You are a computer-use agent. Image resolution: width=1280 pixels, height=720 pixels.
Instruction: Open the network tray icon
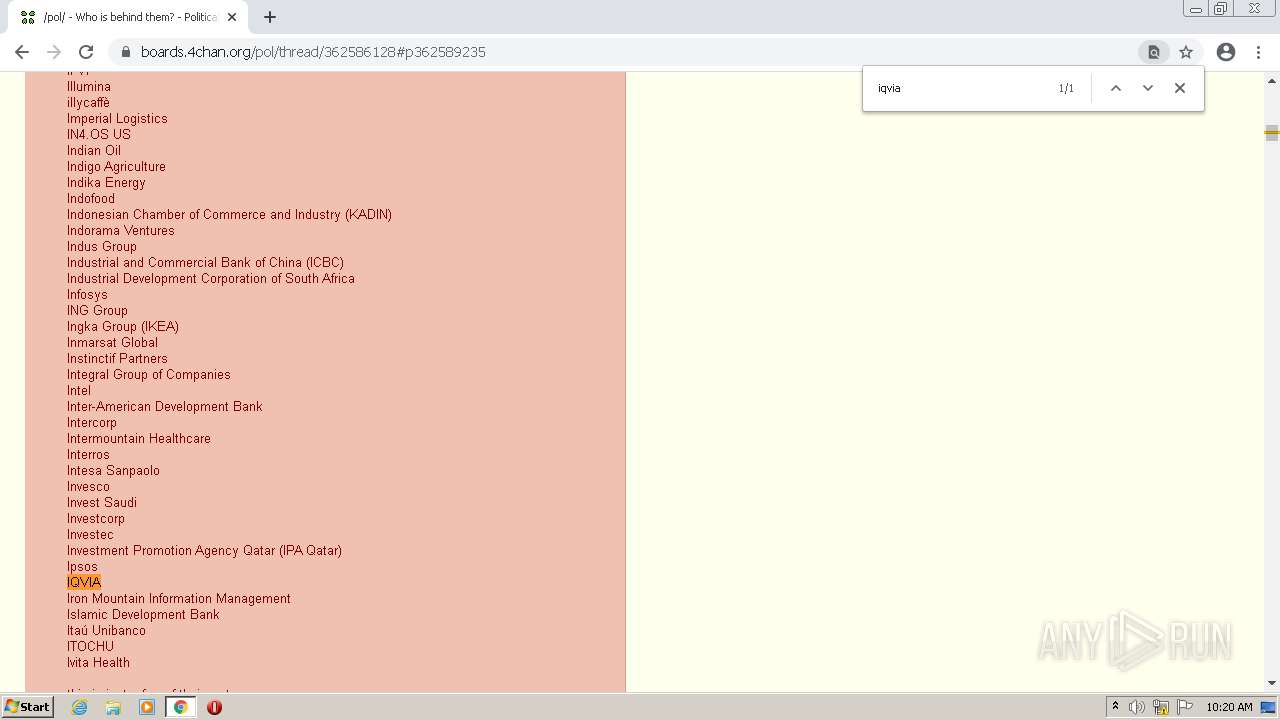click(1161, 707)
